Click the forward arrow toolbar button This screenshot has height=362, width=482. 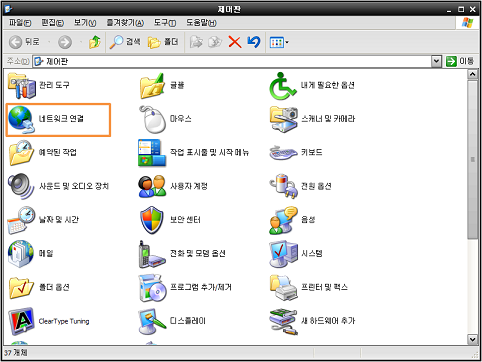[65, 42]
